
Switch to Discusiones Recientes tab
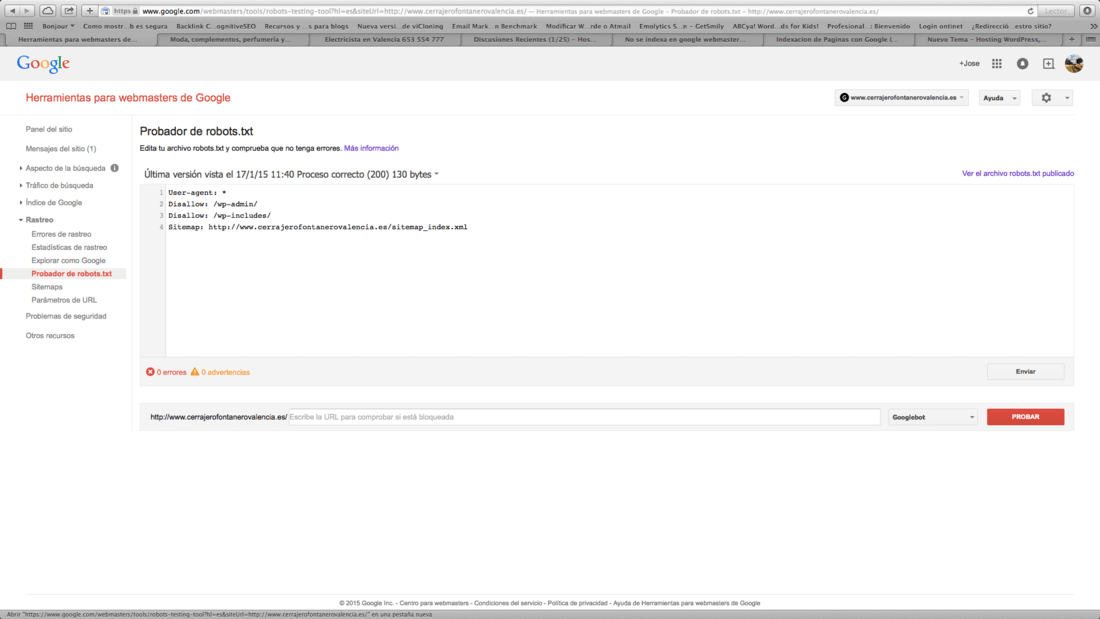(535, 39)
